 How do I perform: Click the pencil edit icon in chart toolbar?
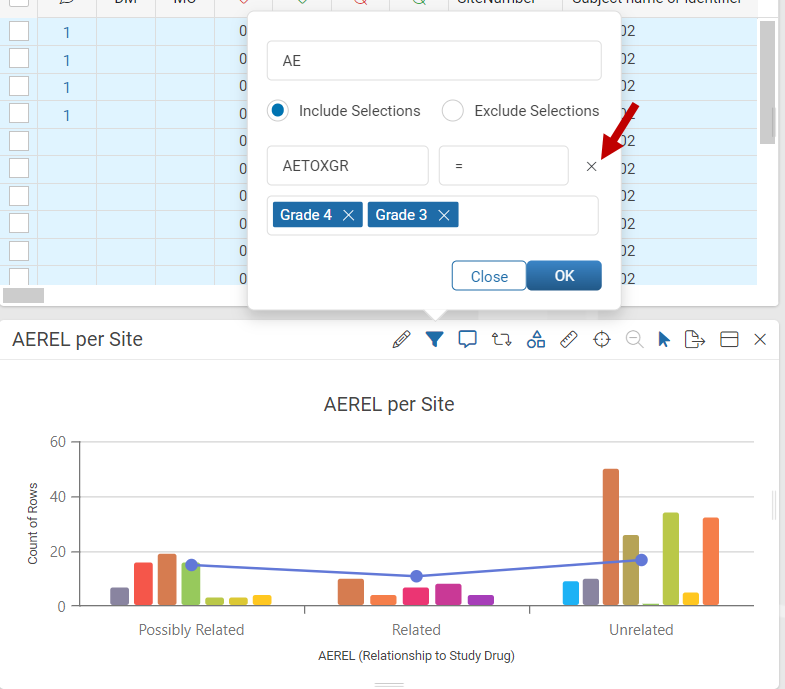pyautogui.click(x=402, y=339)
